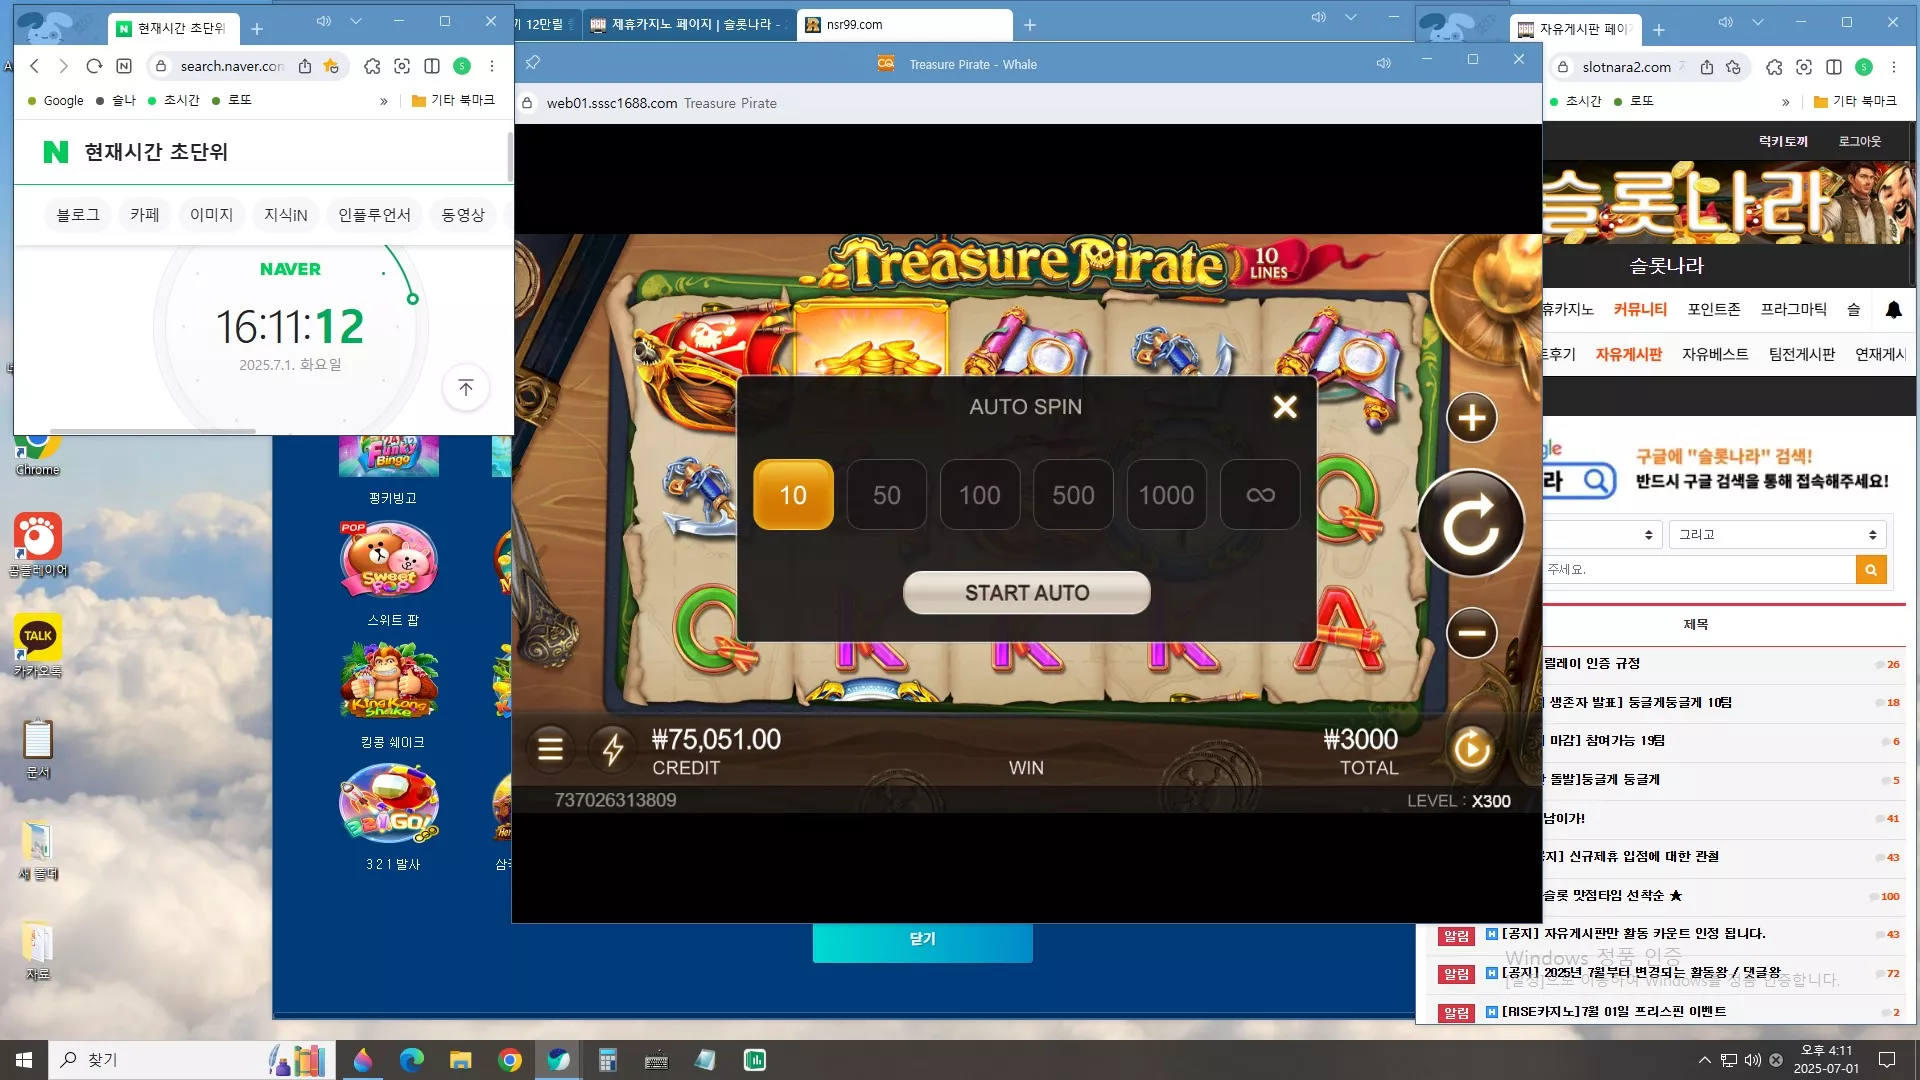Viewport: 1920px width, 1080px height.
Task: Close the AUTO SPIN dialog
Action: click(1285, 407)
